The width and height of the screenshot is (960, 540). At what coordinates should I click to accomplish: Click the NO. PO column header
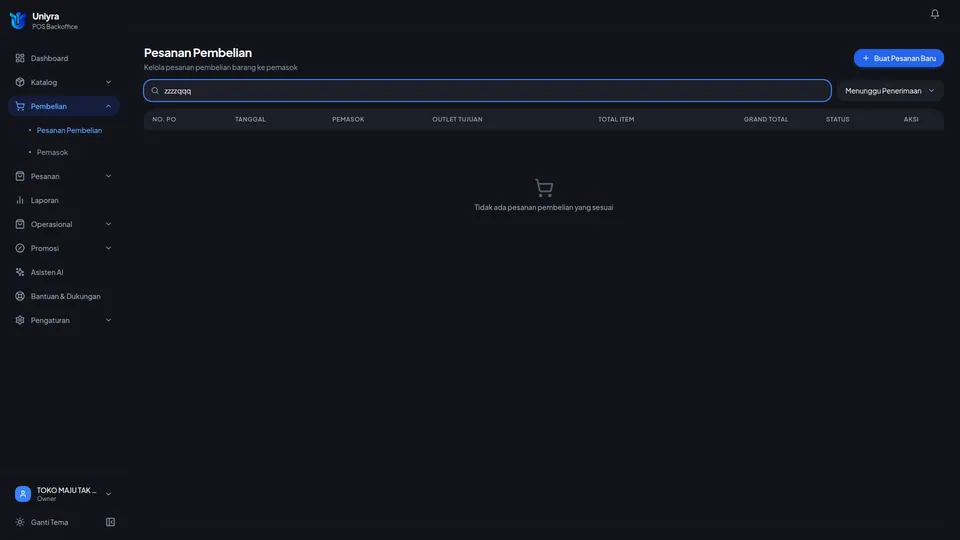pos(164,119)
